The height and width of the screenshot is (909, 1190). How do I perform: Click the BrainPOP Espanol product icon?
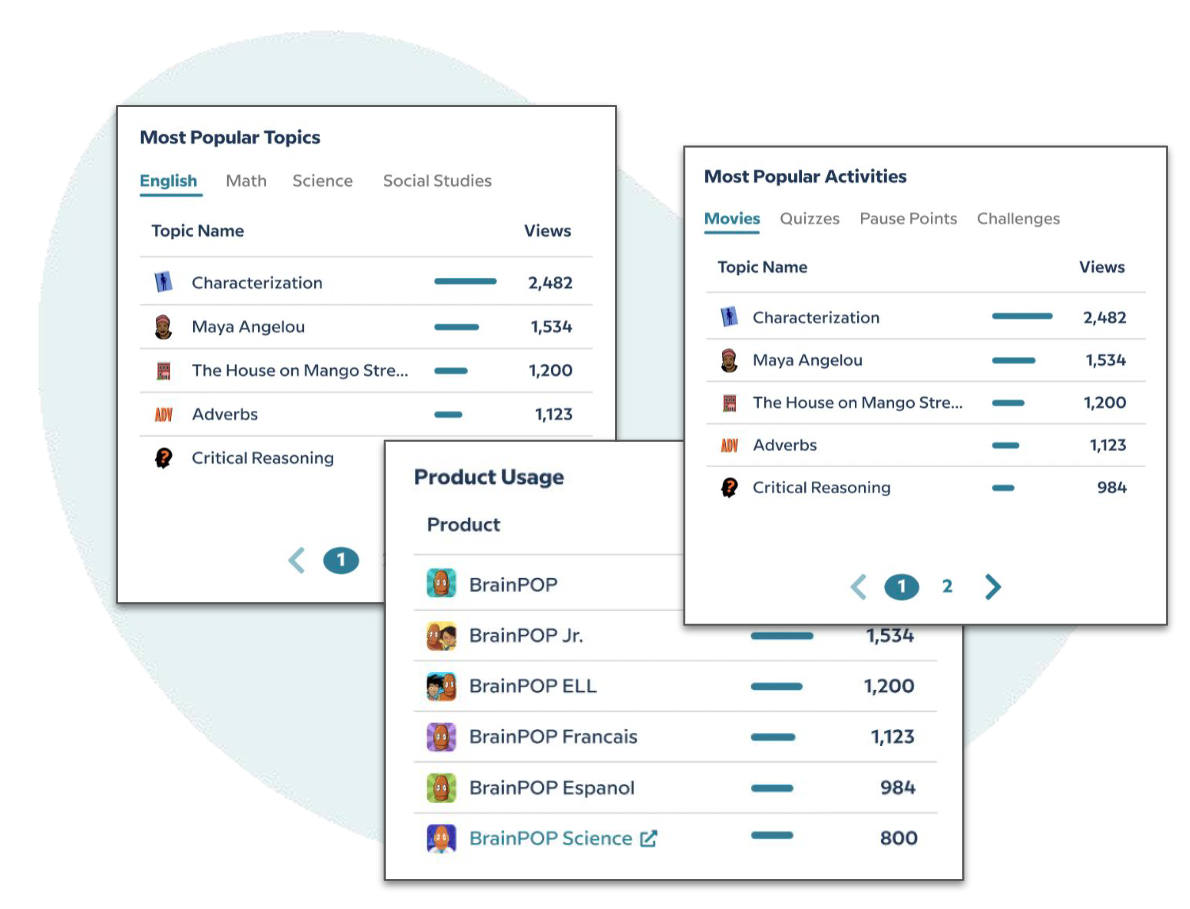[x=441, y=788]
